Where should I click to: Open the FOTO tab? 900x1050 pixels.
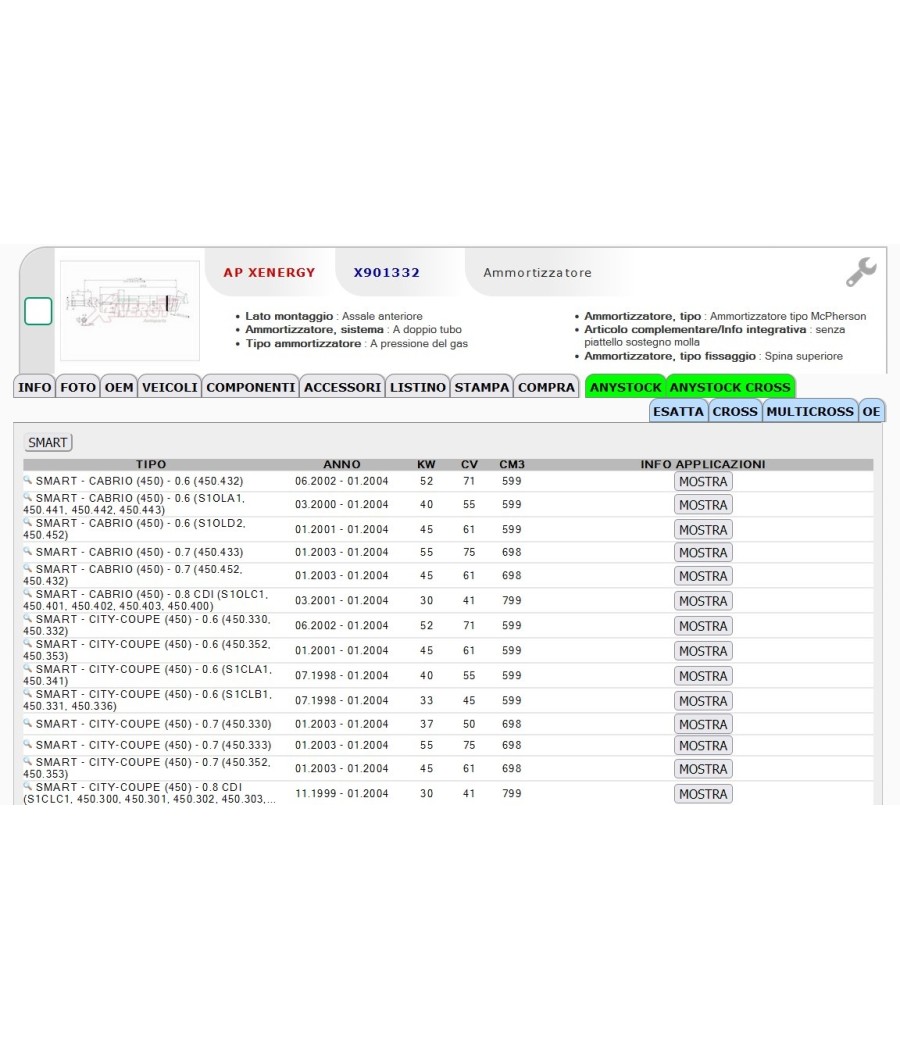point(78,387)
